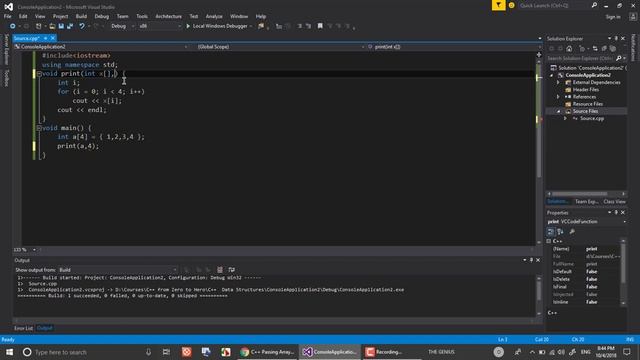Screen dimensions: 640x360
Task: Select the Resource Files folder
Action: click(587, 104)
